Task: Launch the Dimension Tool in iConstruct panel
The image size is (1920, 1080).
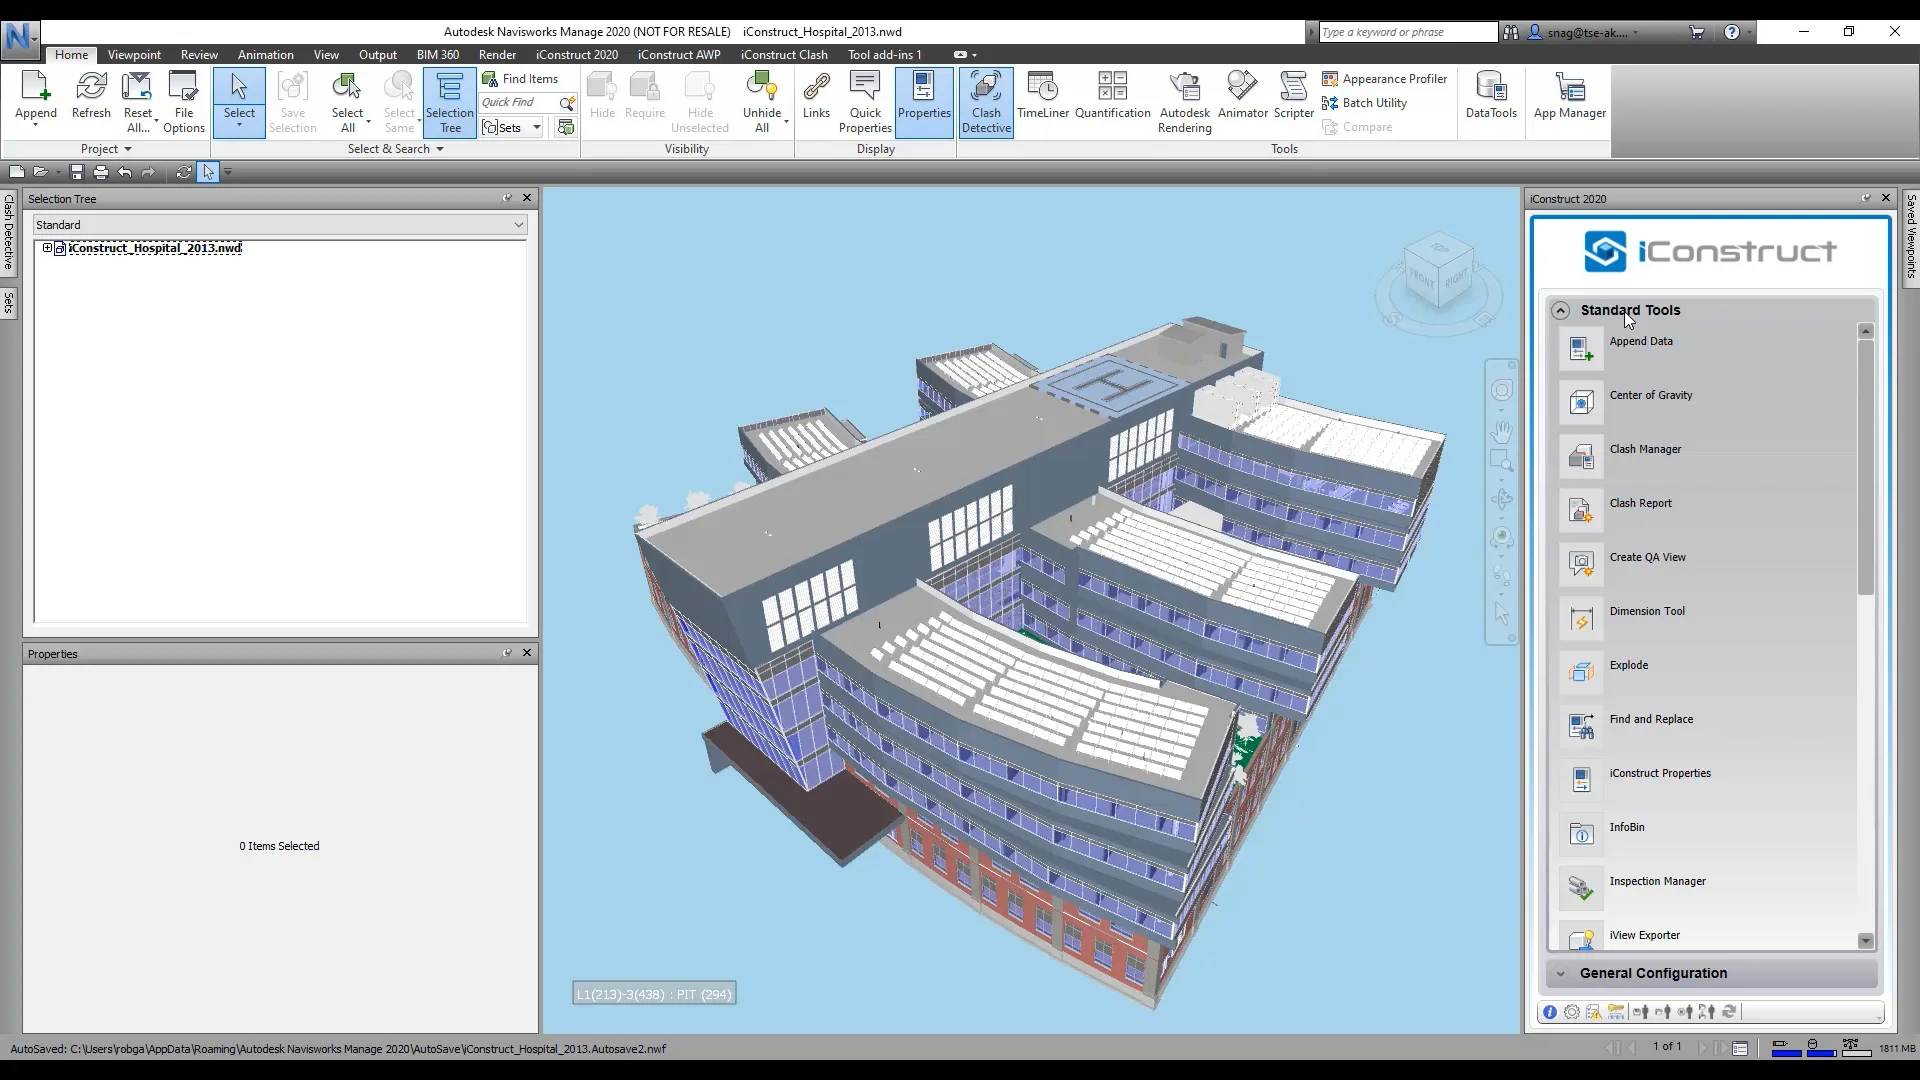Action: coord(1646,612)
